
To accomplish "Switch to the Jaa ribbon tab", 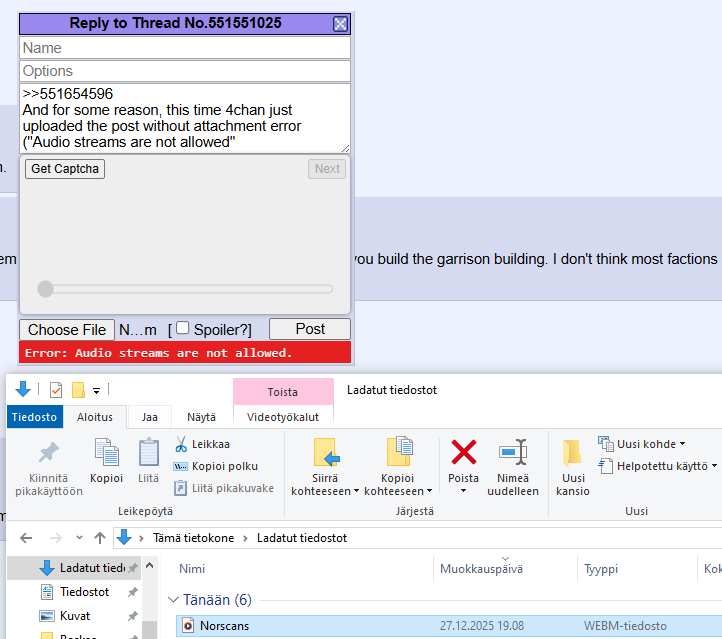I will click(x=150, y=417).
